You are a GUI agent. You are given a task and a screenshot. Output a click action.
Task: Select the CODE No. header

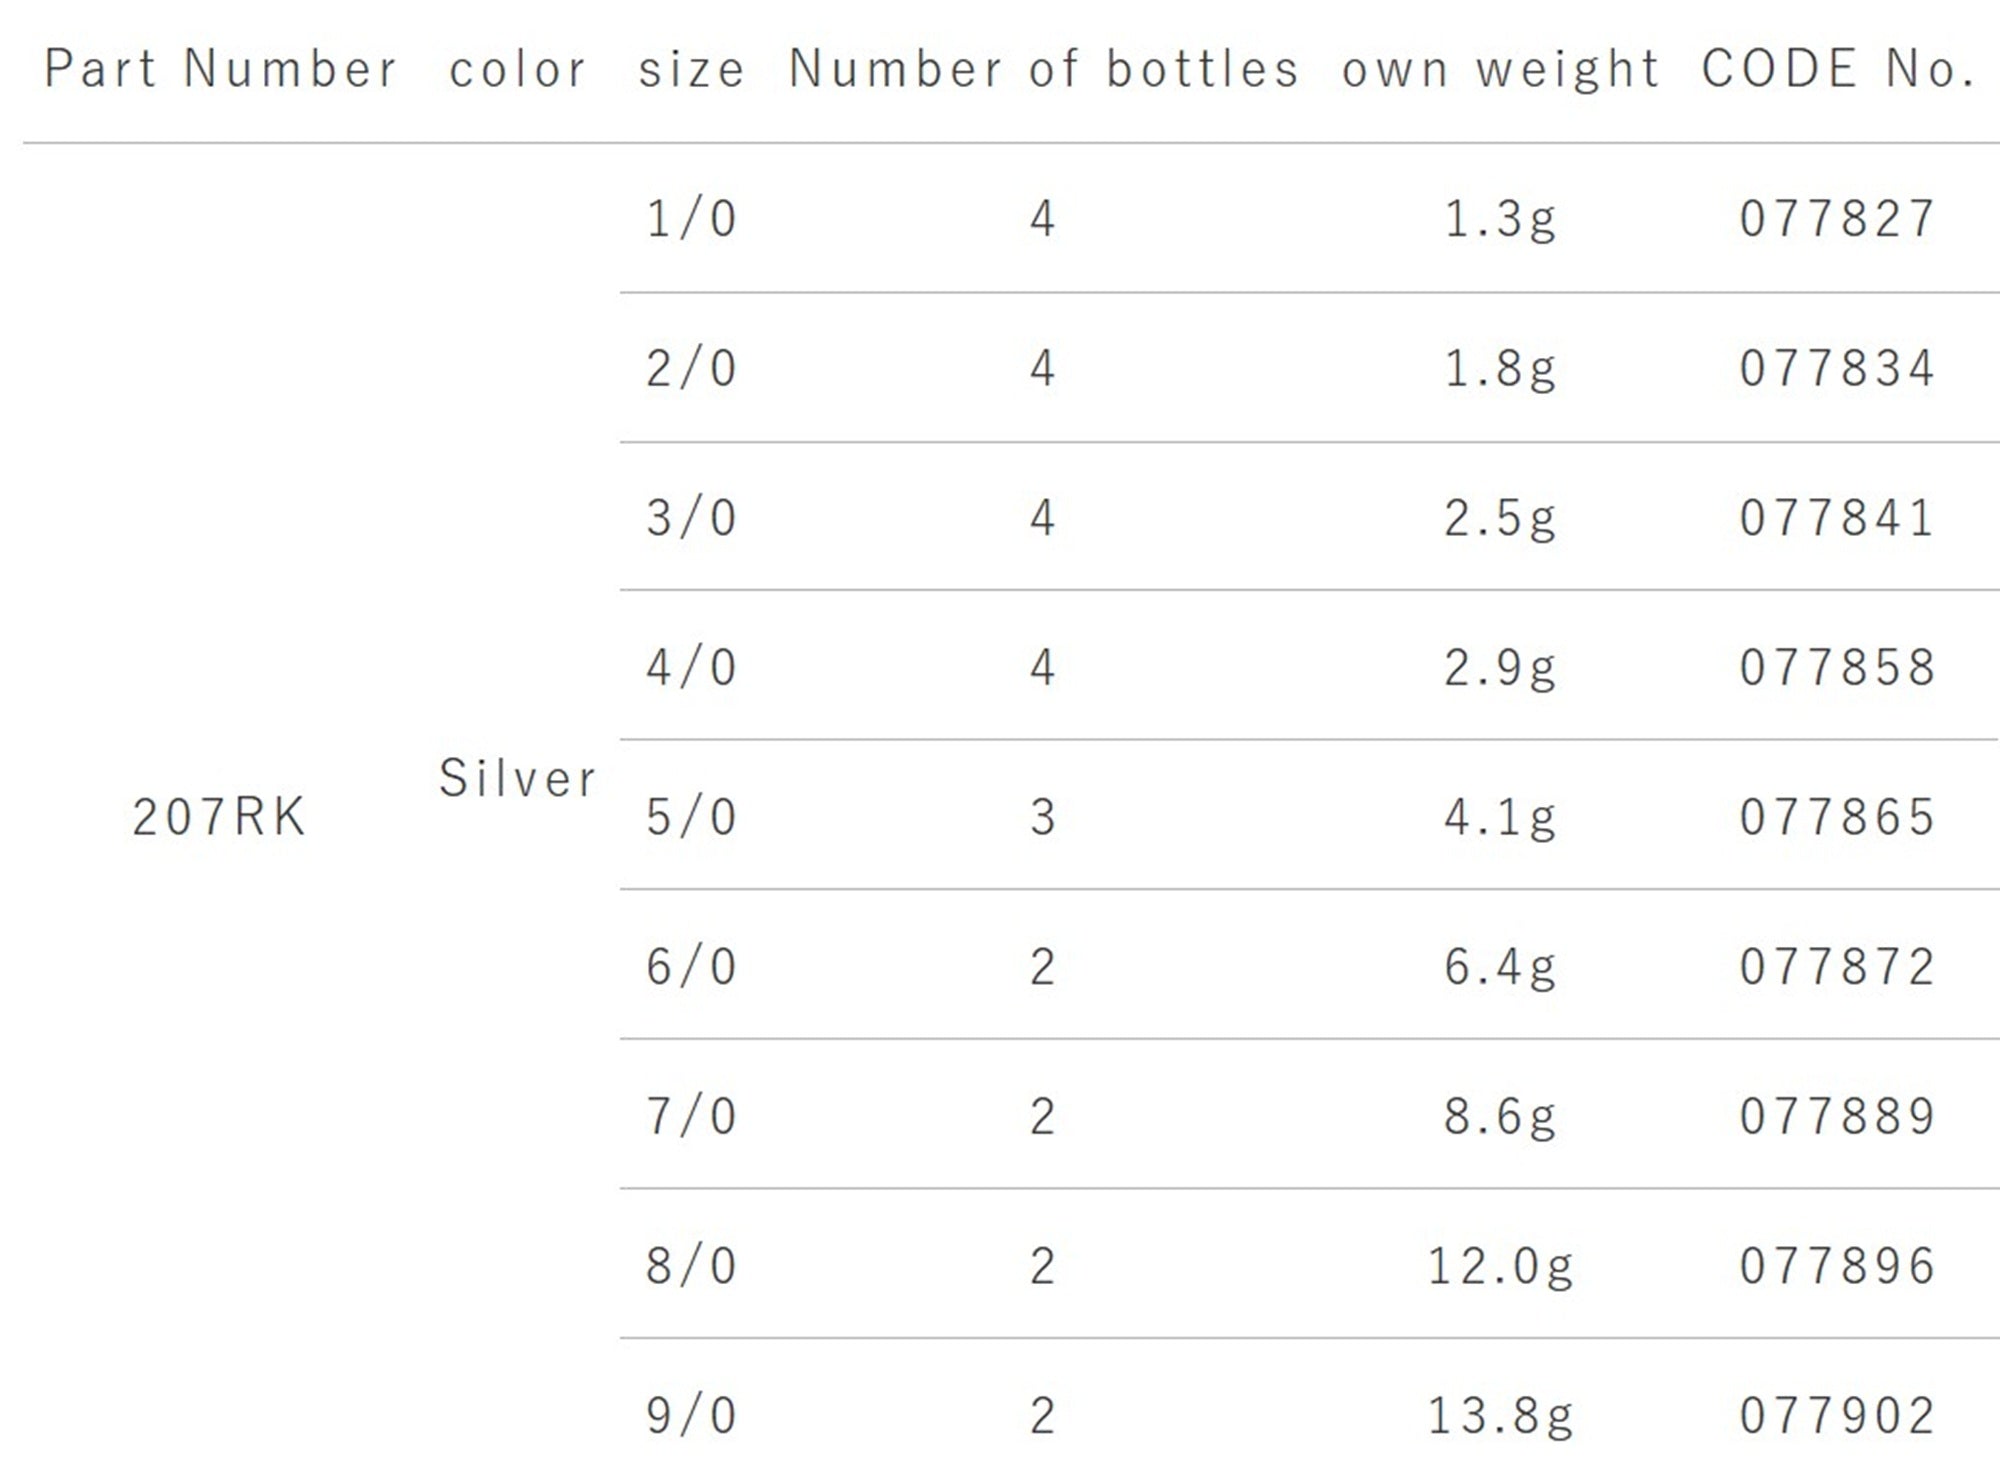[x=1839, y=69]
